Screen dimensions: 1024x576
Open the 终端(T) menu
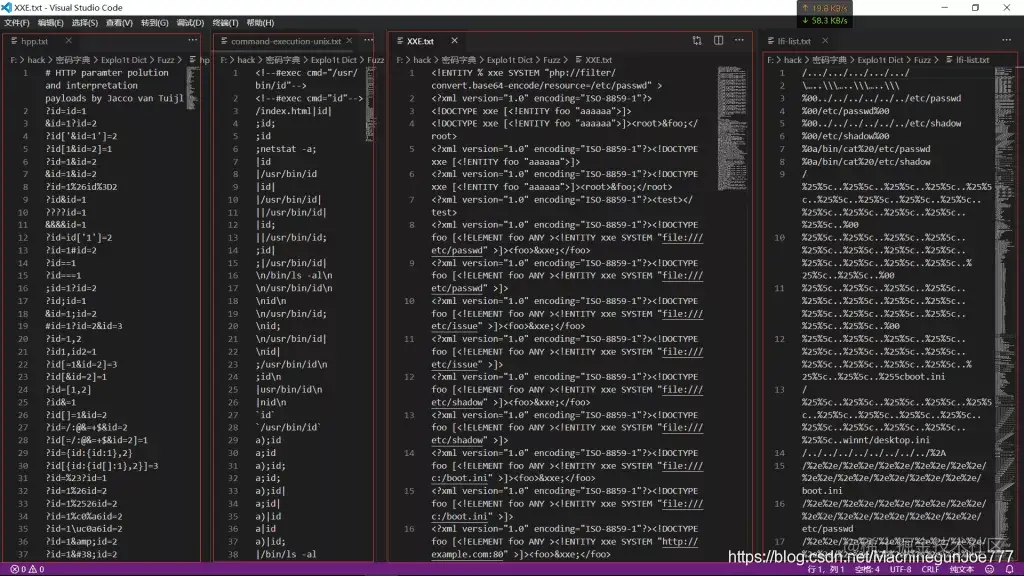pyautogui.click(x=225, y=23)
